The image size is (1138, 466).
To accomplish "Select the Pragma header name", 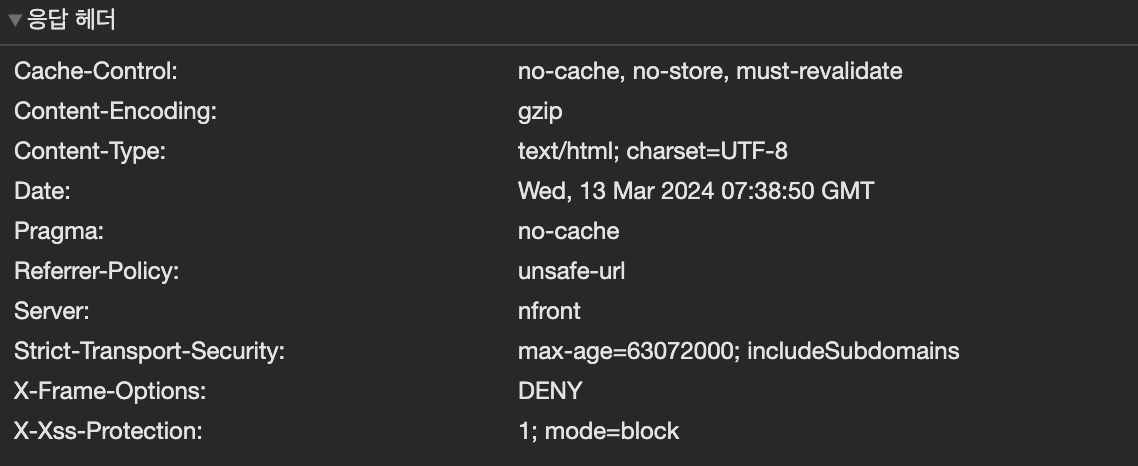I will coord(59,232).
